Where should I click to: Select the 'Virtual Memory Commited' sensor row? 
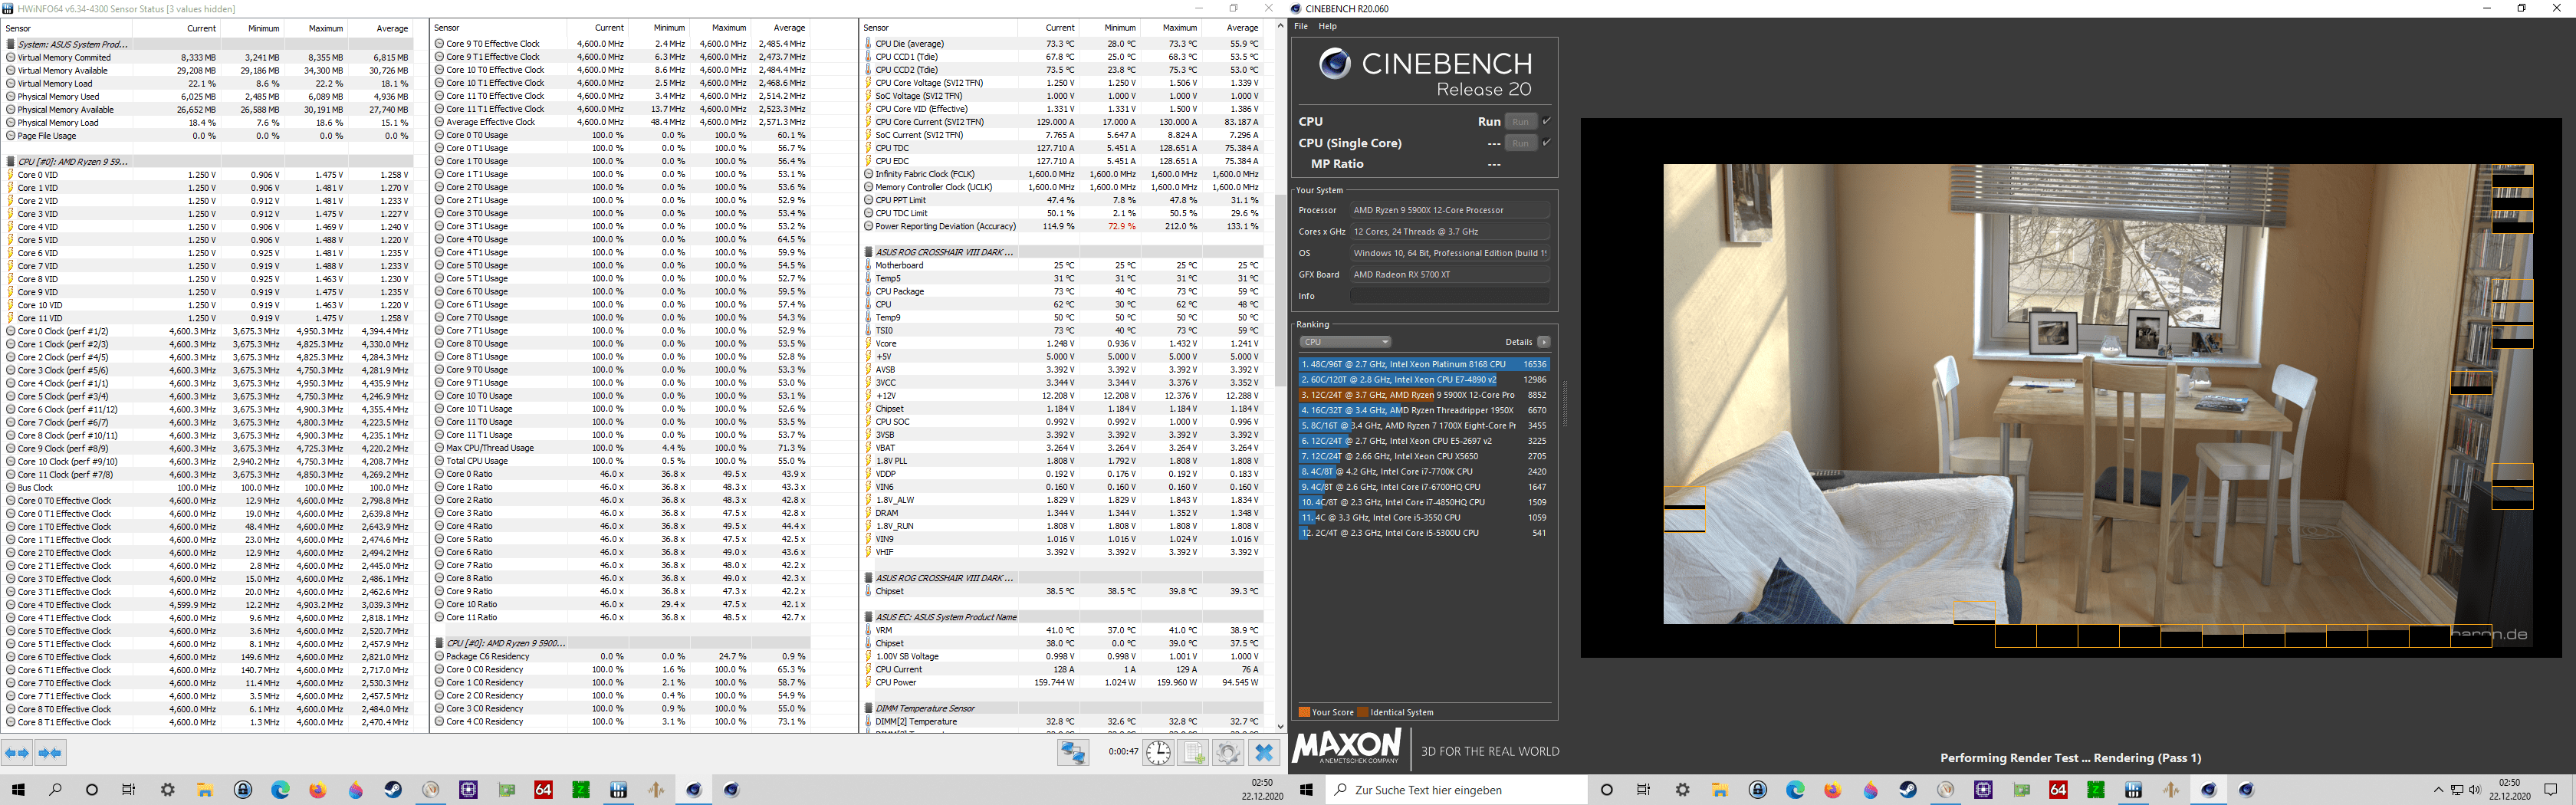pyautogui.click(x=209, y=57)
